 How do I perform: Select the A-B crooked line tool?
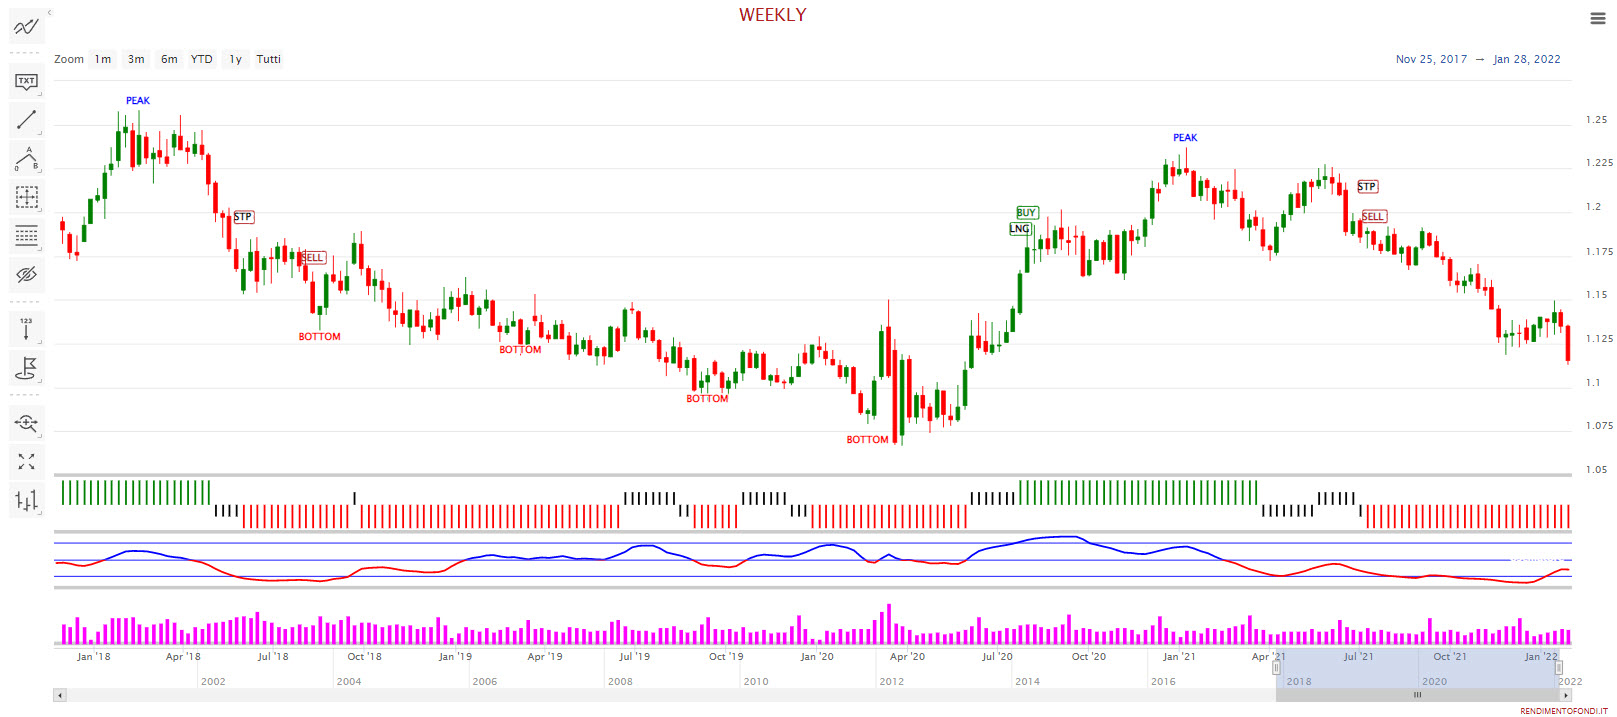(26, 159)
